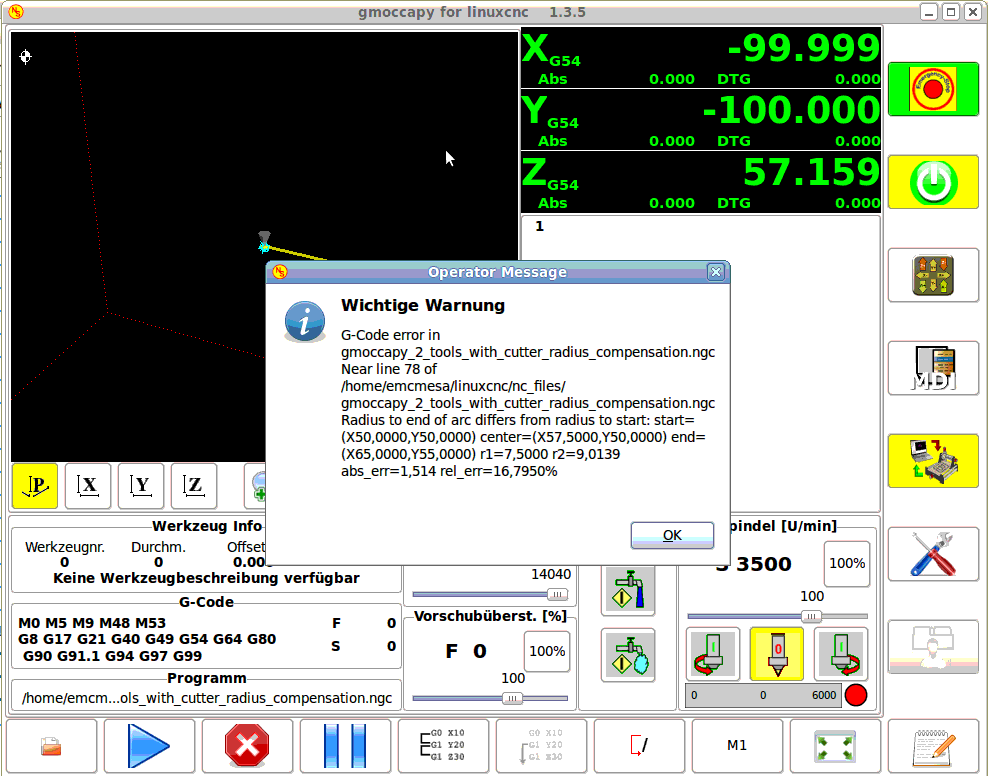Adjust the spindle override slider handle
Image resolution: width=988 pixels, height=776 pixels.
pos(811,617)
